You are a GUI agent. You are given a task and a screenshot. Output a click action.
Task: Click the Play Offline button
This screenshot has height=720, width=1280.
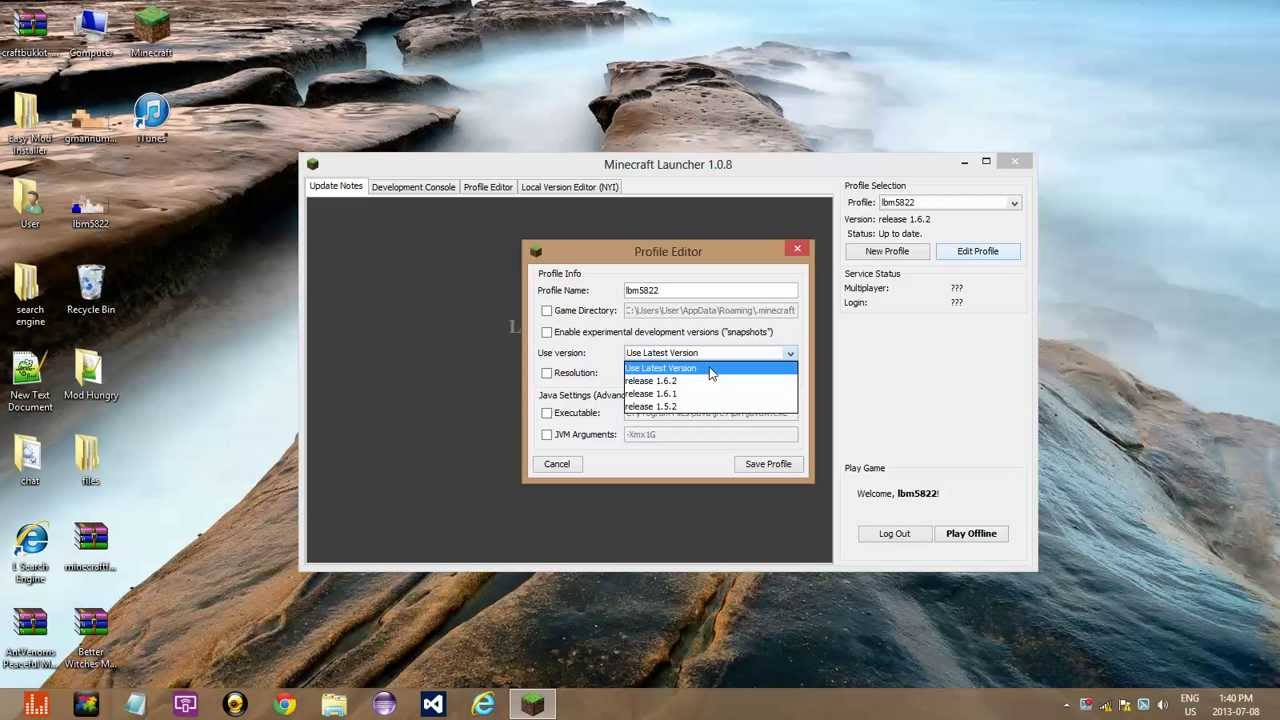coord(971,534)
